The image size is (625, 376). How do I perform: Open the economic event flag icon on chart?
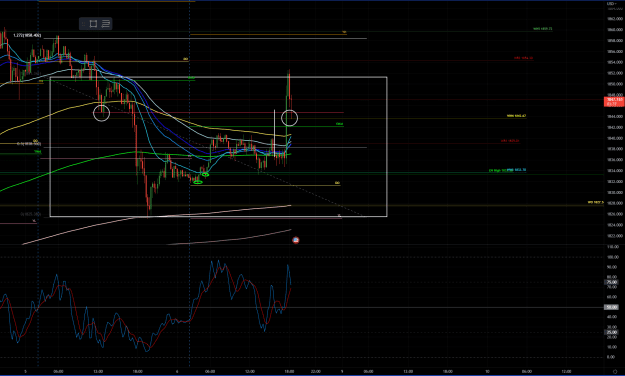(x=296, y=240)
